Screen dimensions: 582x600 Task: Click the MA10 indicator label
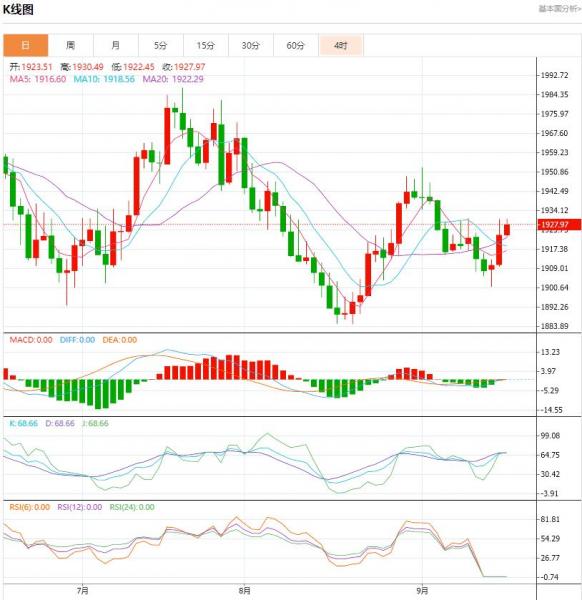point(104,79)
